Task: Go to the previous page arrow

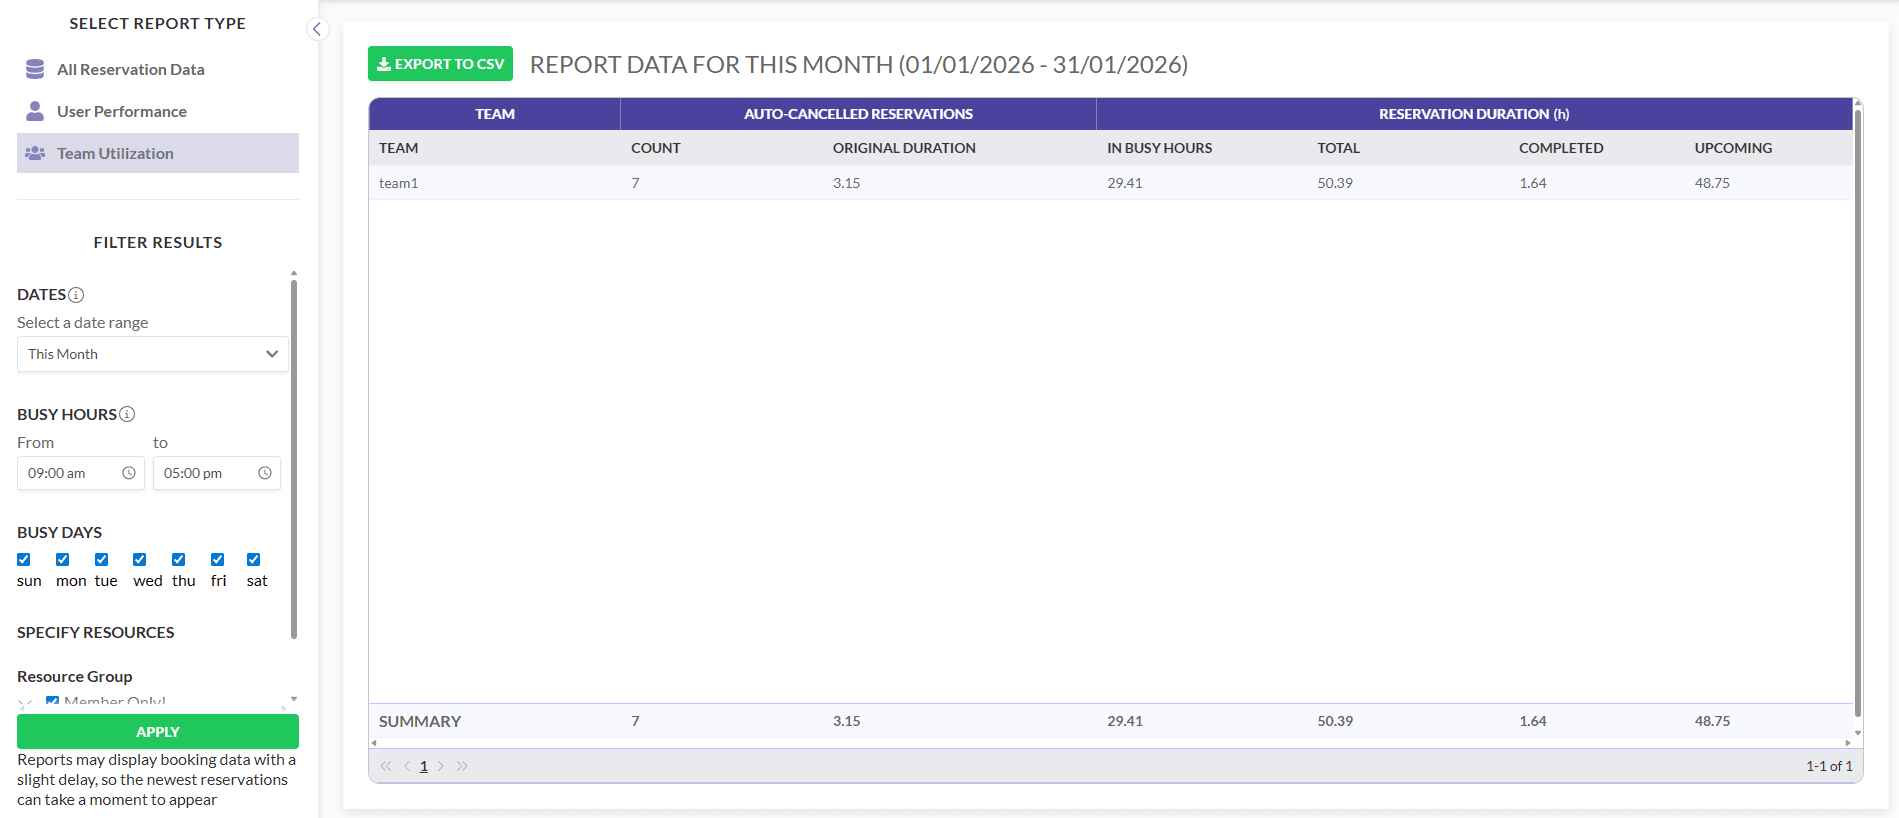Action: tap(407, 766)
